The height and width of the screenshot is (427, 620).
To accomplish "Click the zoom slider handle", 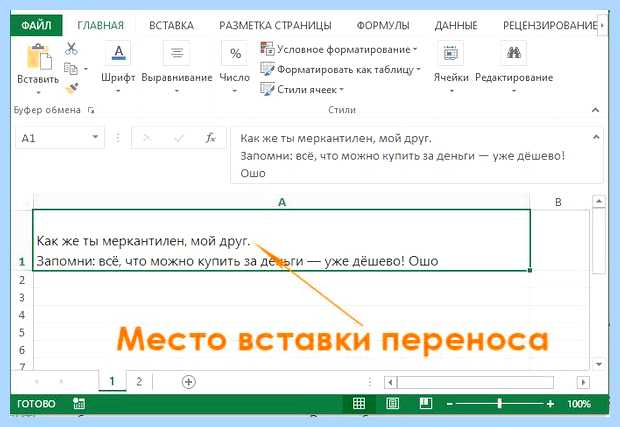I will tap(499, 403).
